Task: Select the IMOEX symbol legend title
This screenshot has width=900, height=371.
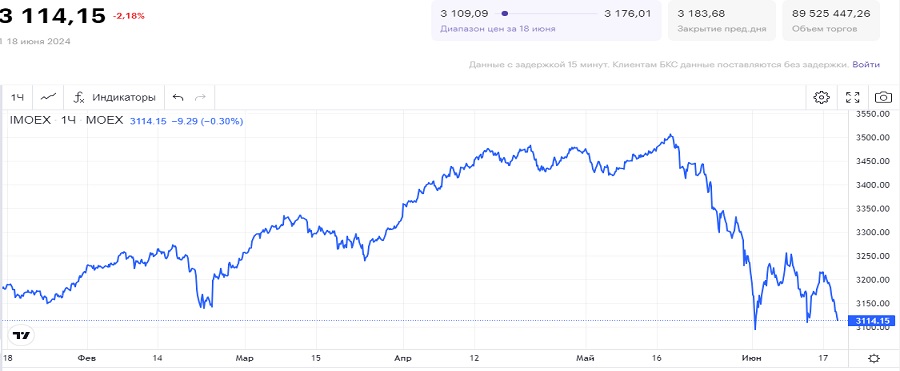Action: tap(30, 121)
